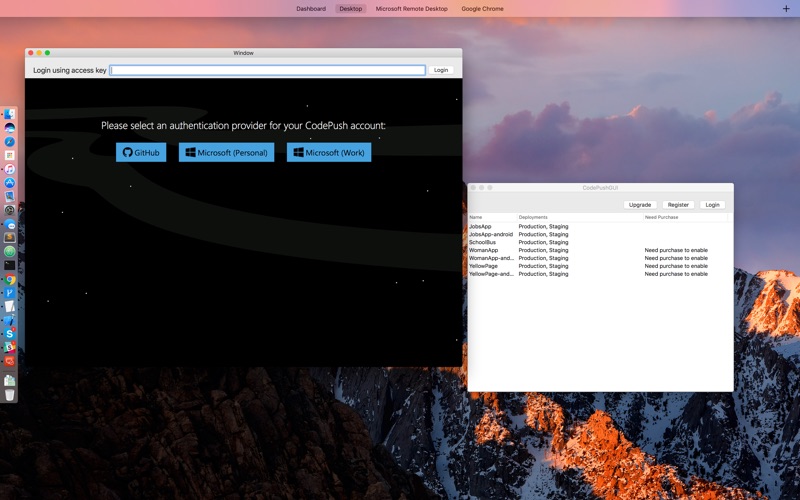Choose Microsoft (Work) authentication provider
This screenshot has height=500, width=800.
(329, 152)
